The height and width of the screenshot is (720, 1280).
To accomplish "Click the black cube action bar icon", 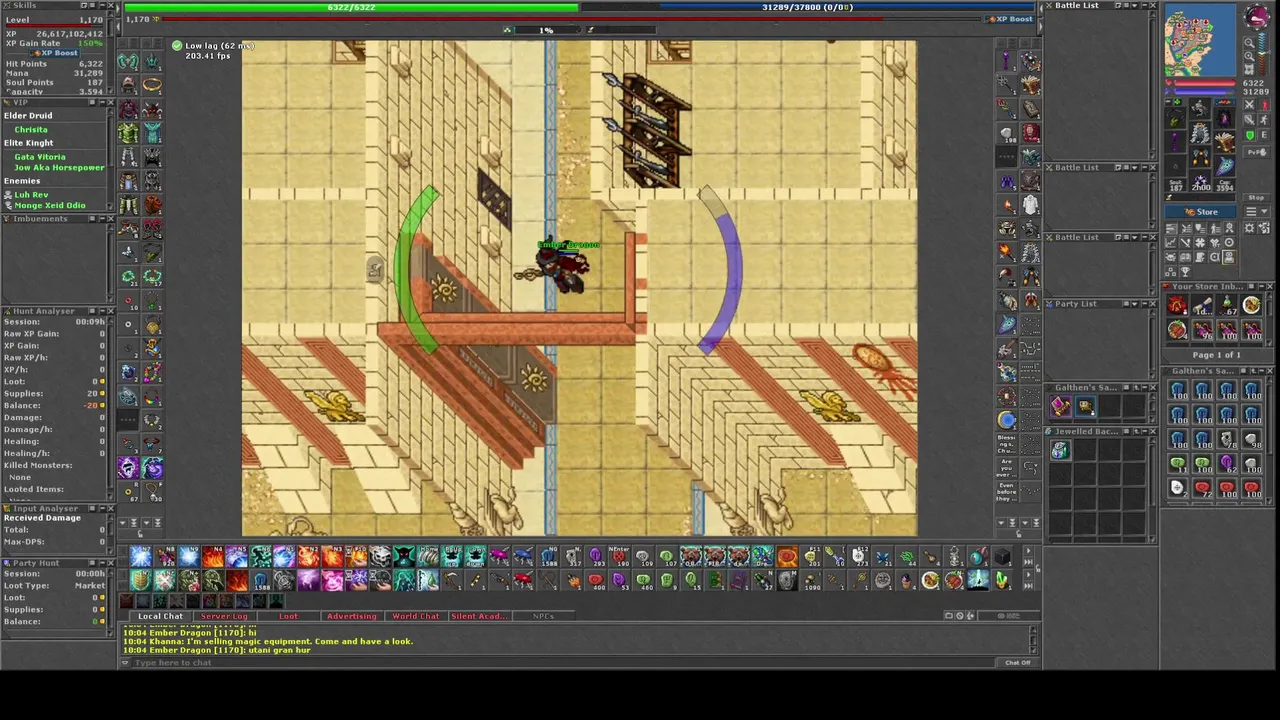I will tap(1003, 558).
